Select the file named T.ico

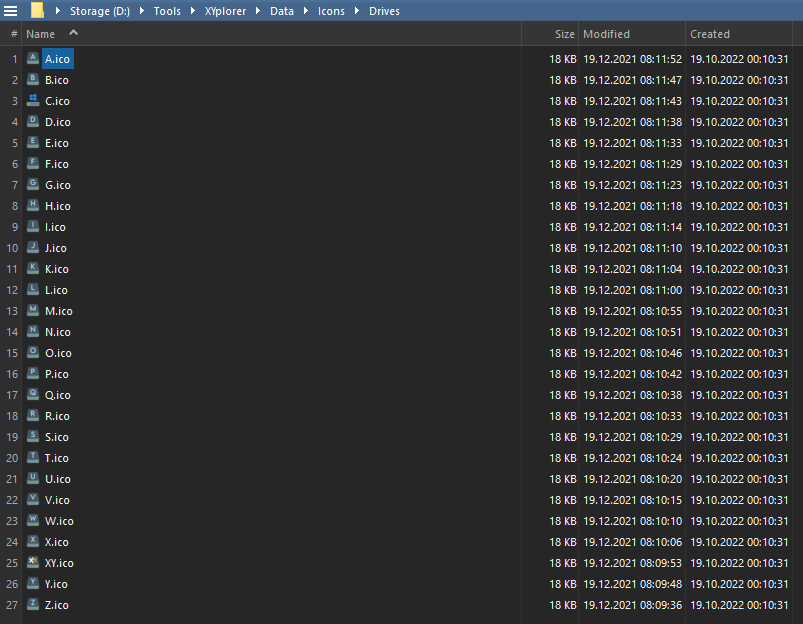pos(56,458)
